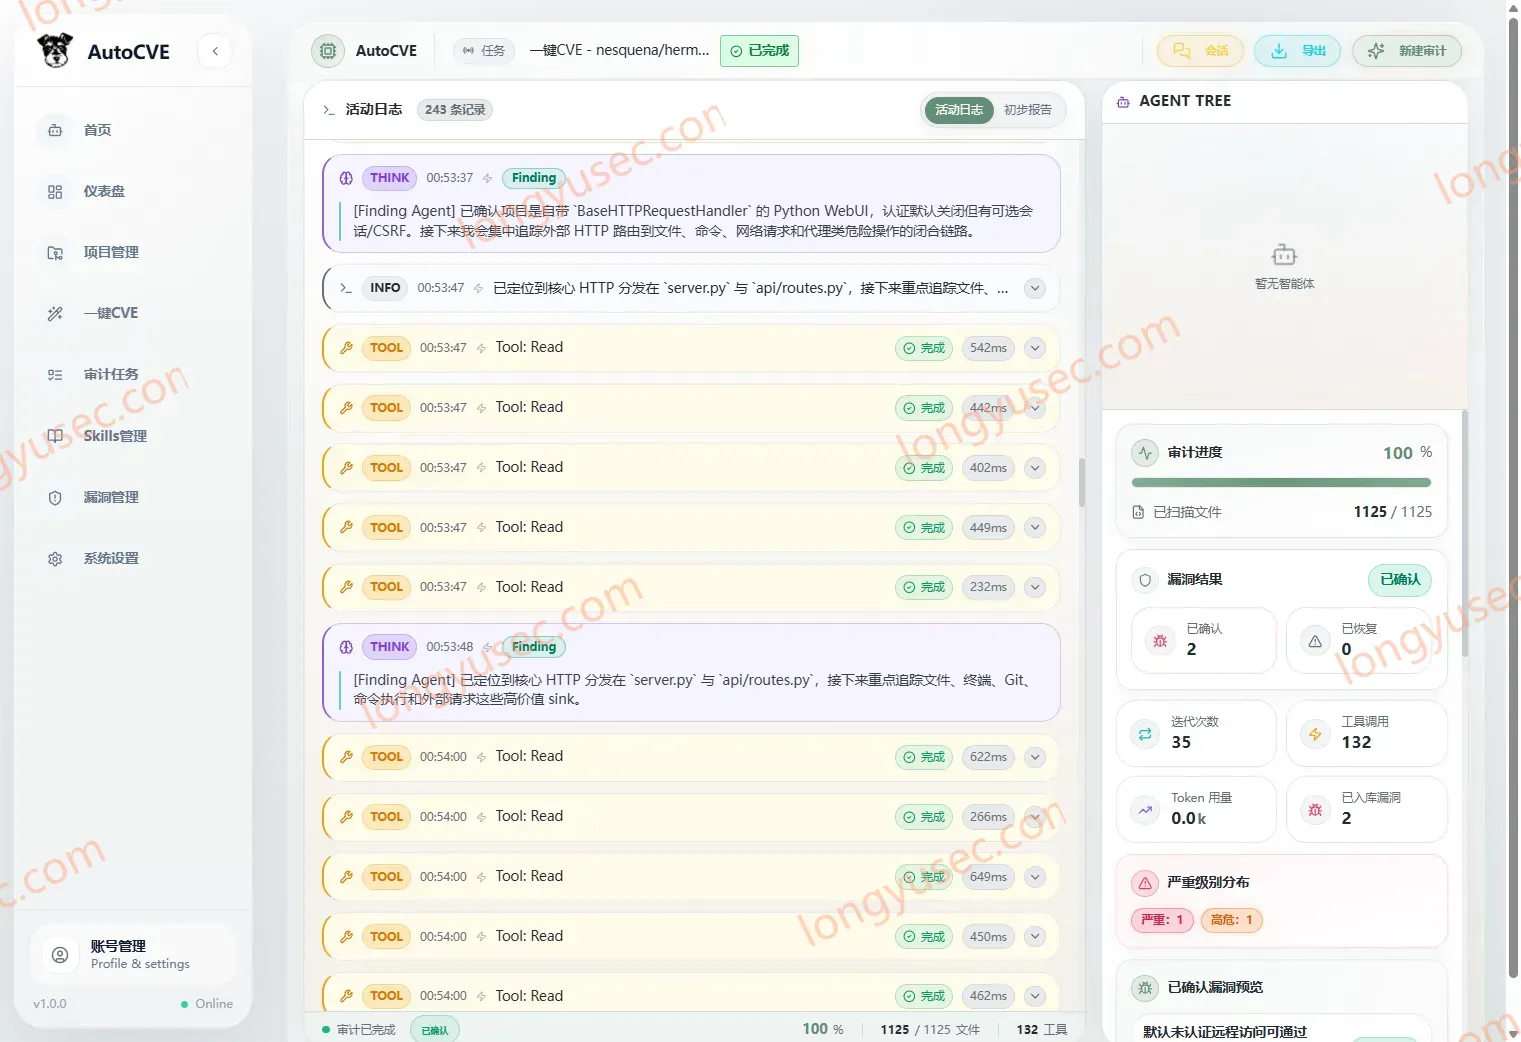
Task: Click the 工具调用 lightning icon
Action: pos(1315,734)
